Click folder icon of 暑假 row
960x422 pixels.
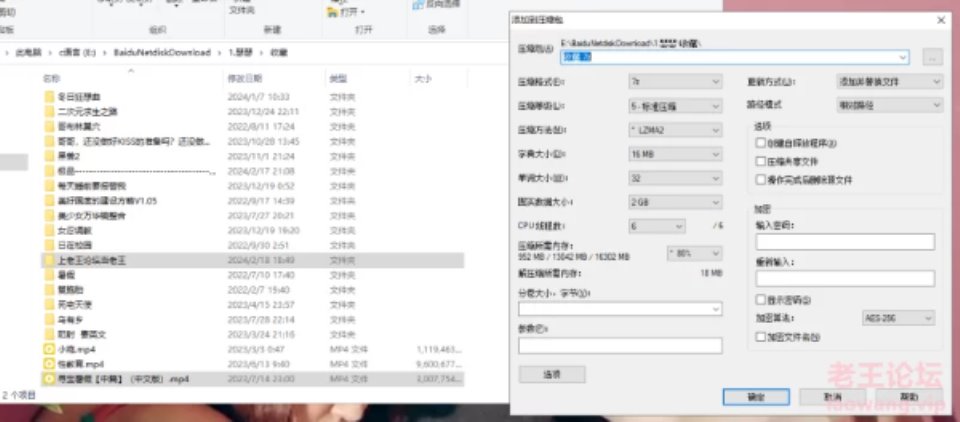pos(50,275)
